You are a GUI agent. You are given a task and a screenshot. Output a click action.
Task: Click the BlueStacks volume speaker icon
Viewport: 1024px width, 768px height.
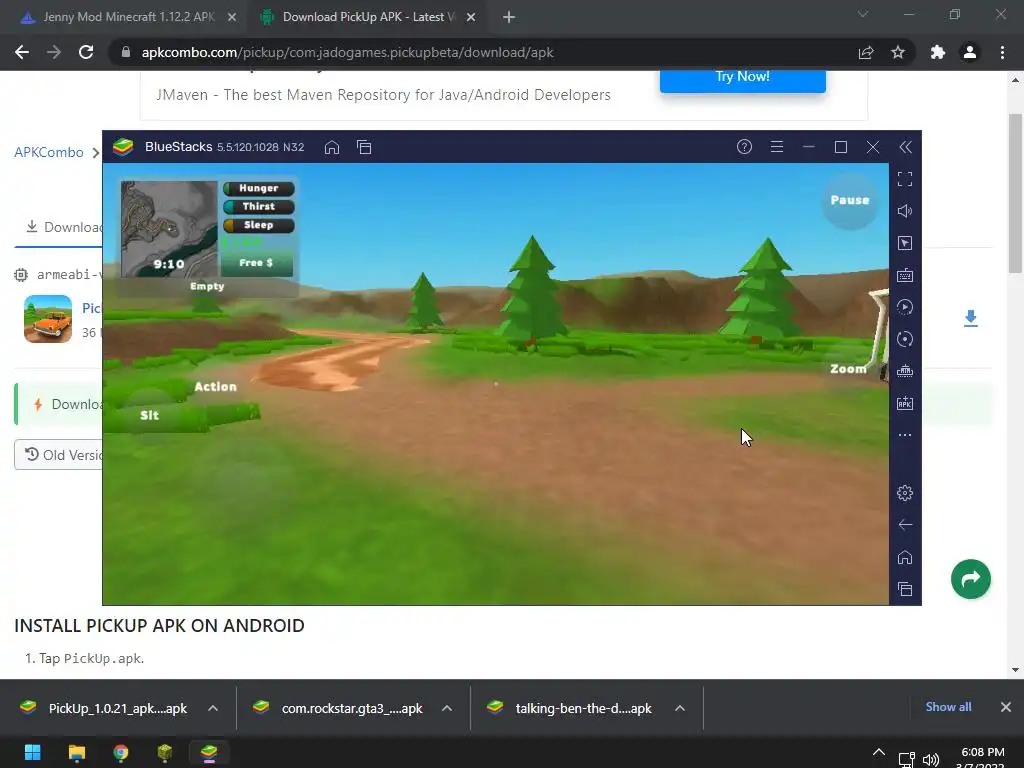click(905, 211)
